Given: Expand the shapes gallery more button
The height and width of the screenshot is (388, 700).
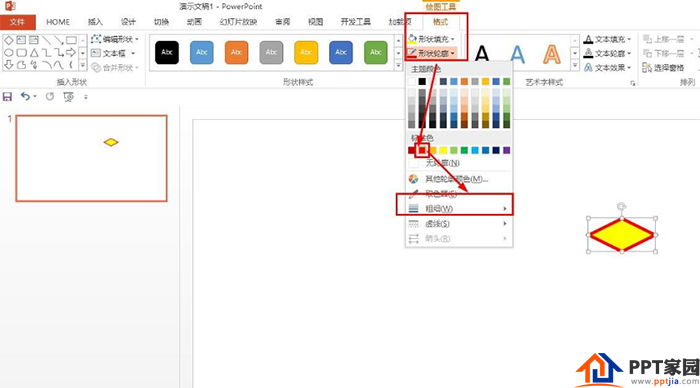Looking at the screenshot, I should 83,65.
